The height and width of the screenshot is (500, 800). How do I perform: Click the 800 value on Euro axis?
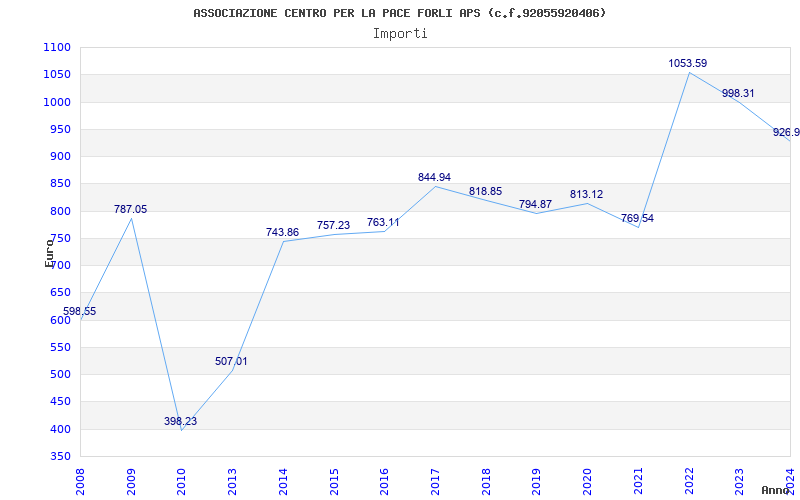(x=60, y=211)
